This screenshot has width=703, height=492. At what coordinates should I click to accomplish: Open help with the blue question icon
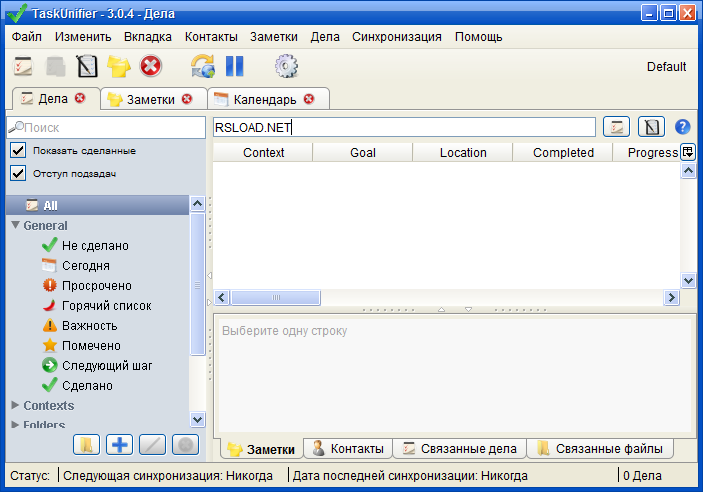click(x=682, y=127)
